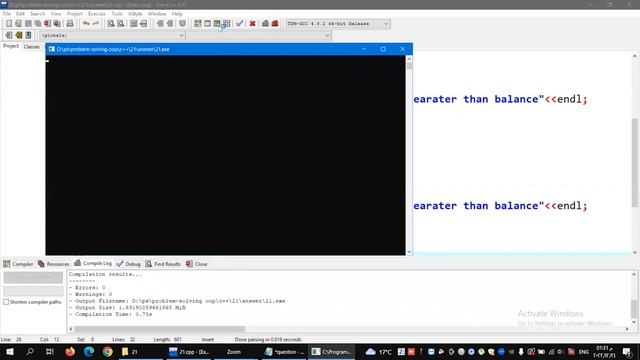The height and width of the screenshot is (360, 640).
Task: Switch to the Find Results tab
Action: [163, 264]
